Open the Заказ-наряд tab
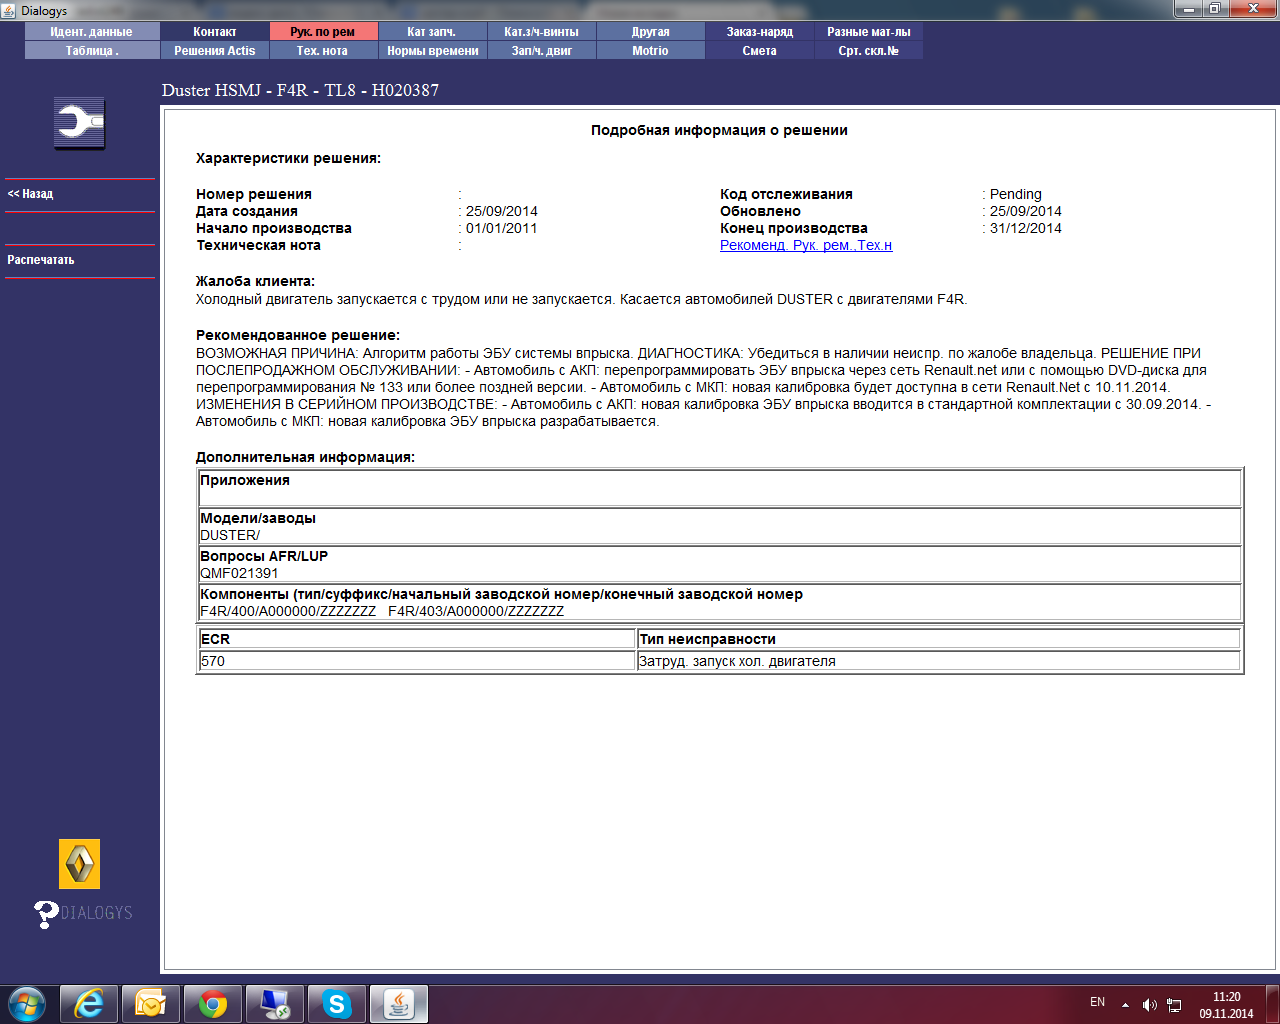The image size is (1280, 1024). (x=759, y=32)
